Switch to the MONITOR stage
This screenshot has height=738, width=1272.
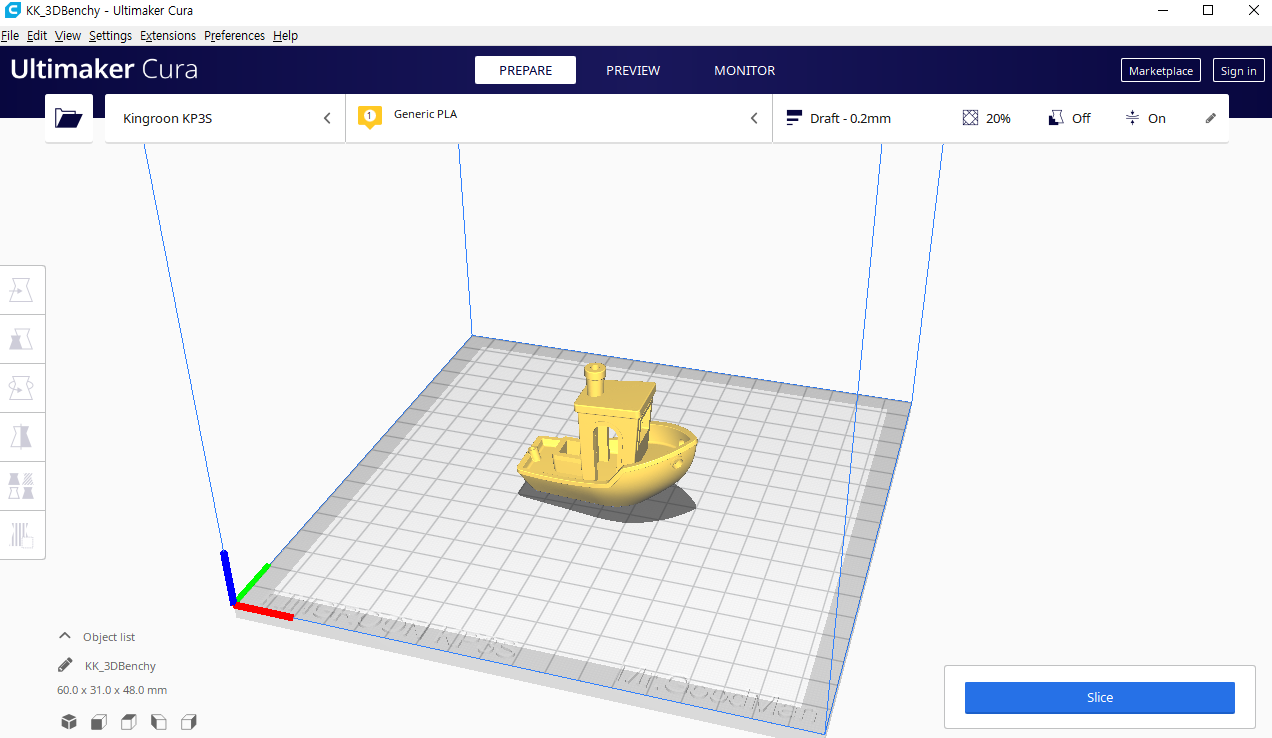coord(745,70)
